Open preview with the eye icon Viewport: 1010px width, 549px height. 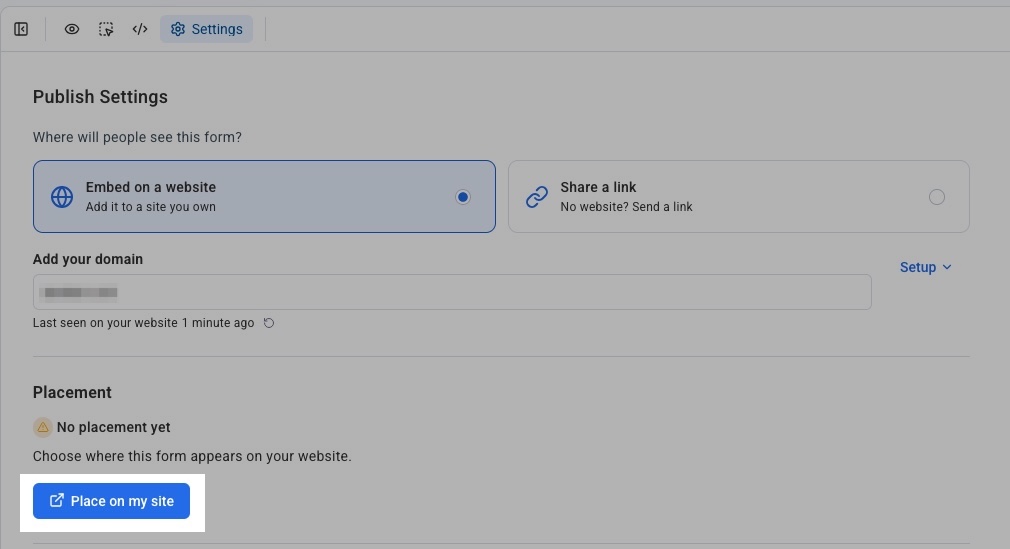pyautogui.click(x=71, y=29)
